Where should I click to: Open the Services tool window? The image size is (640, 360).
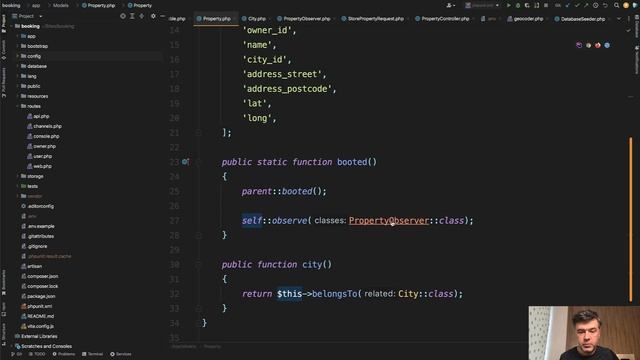[x=121, y=354]
